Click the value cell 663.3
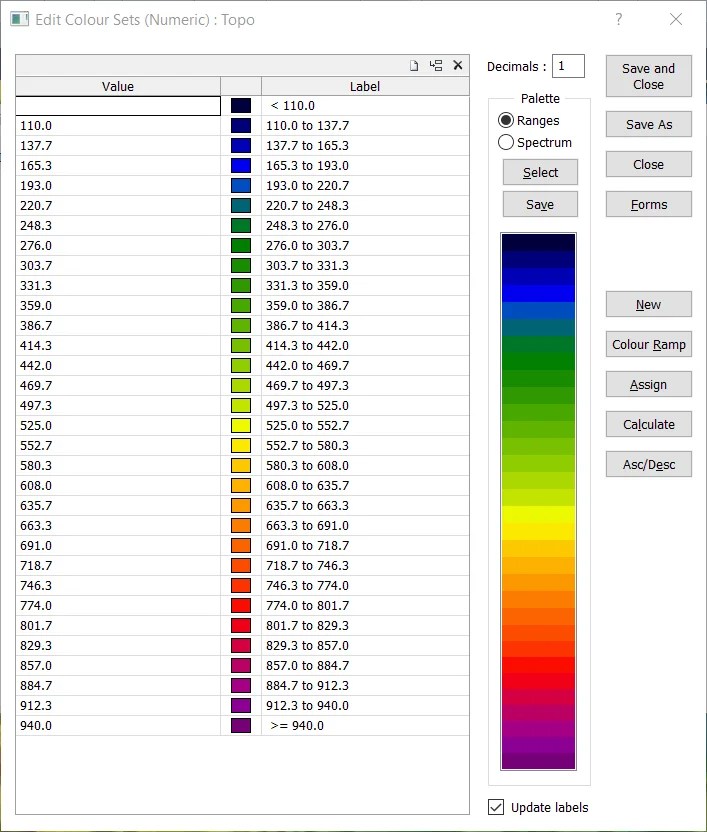 [118, 525]
